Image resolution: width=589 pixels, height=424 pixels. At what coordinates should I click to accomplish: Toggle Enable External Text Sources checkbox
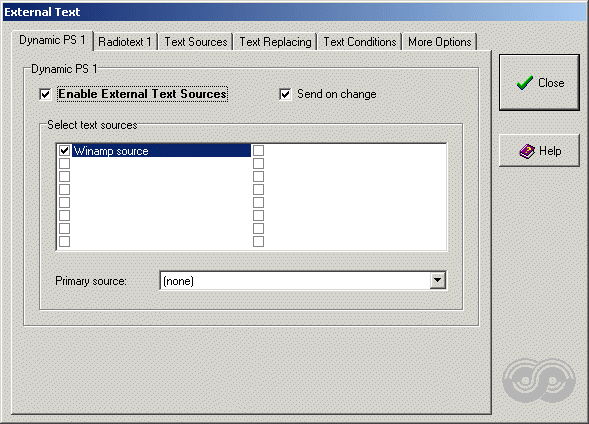coord(45,94)
